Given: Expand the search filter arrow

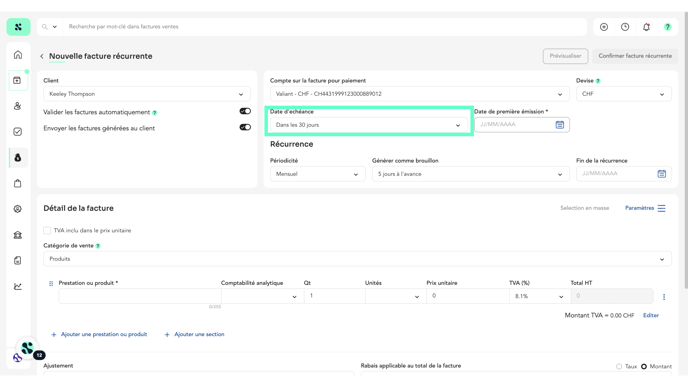Looking at the screenshot, I should point(55,27).
